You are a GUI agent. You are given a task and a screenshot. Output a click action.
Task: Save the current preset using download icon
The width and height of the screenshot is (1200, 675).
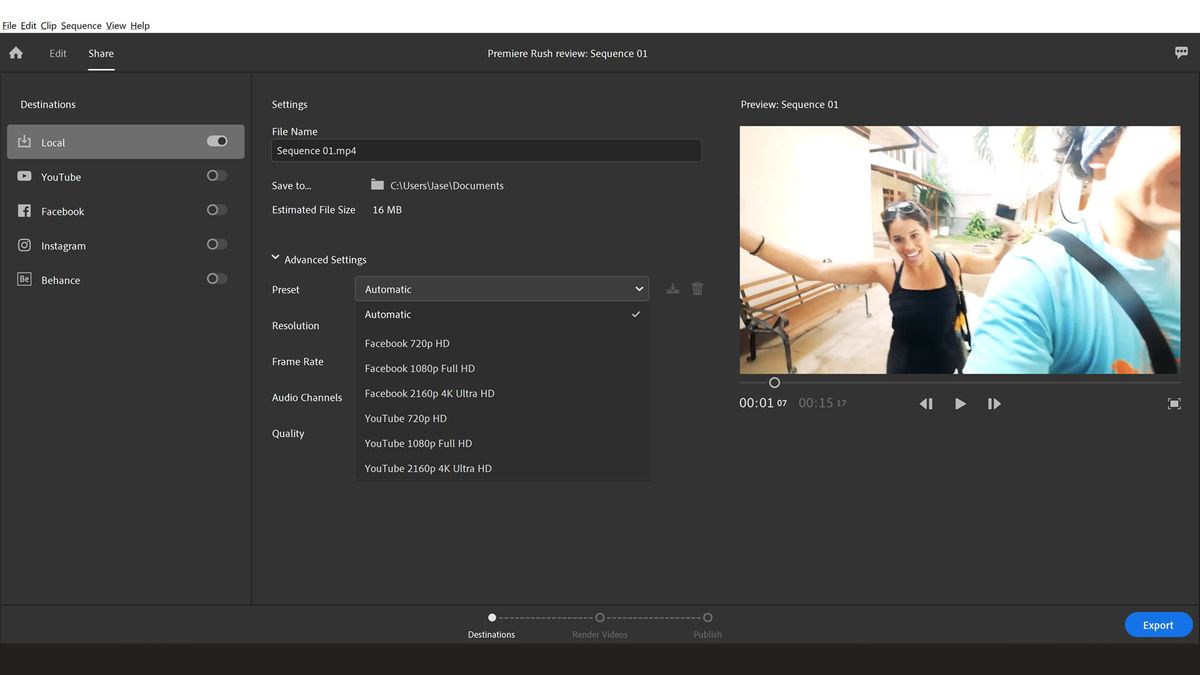pos(672,288)
